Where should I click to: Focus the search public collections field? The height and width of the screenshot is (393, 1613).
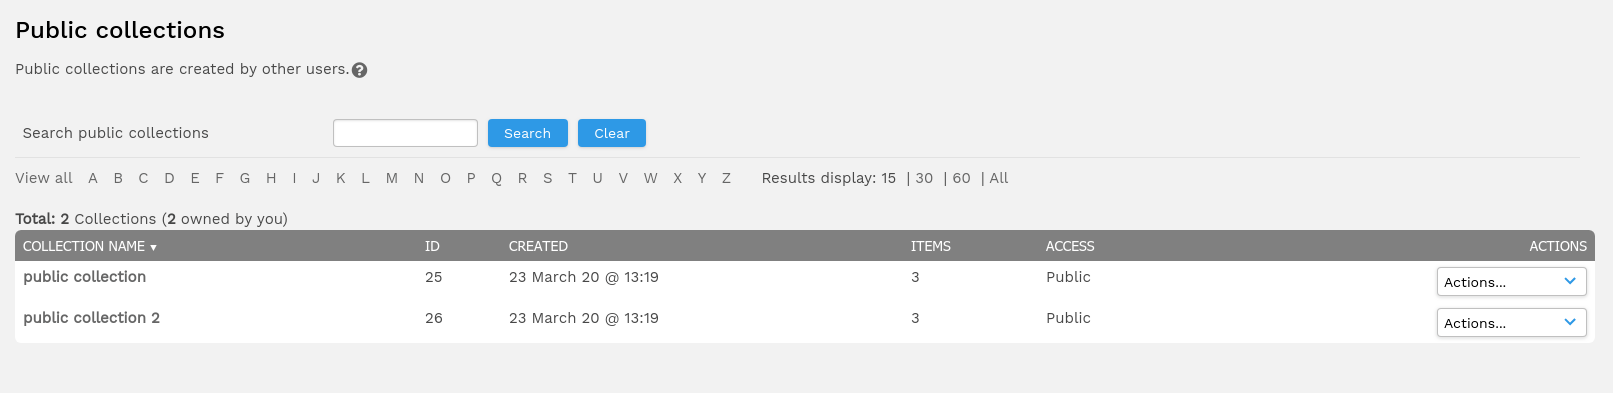405,133
